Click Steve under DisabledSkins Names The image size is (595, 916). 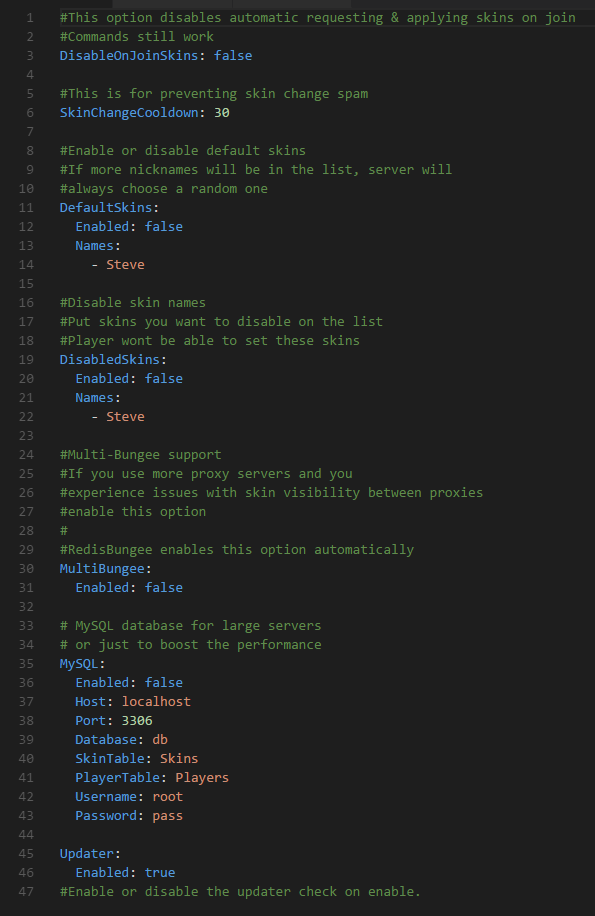[125, 417]
